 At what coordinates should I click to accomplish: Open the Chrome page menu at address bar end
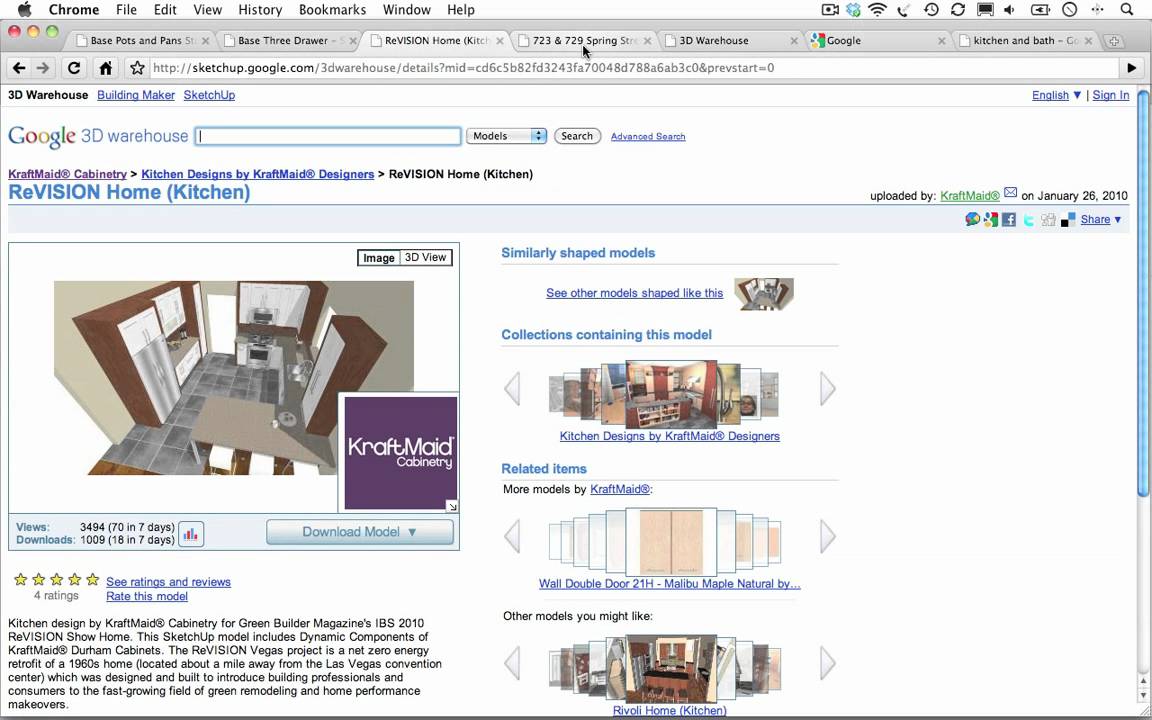coord(1131,68)
